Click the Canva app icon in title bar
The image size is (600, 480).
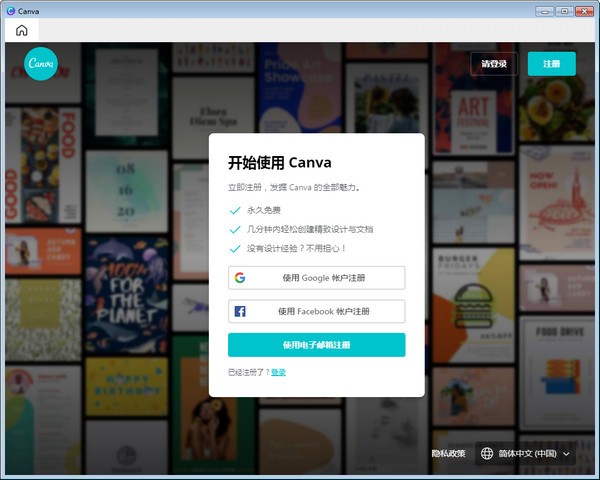click(x=10, y=10)
